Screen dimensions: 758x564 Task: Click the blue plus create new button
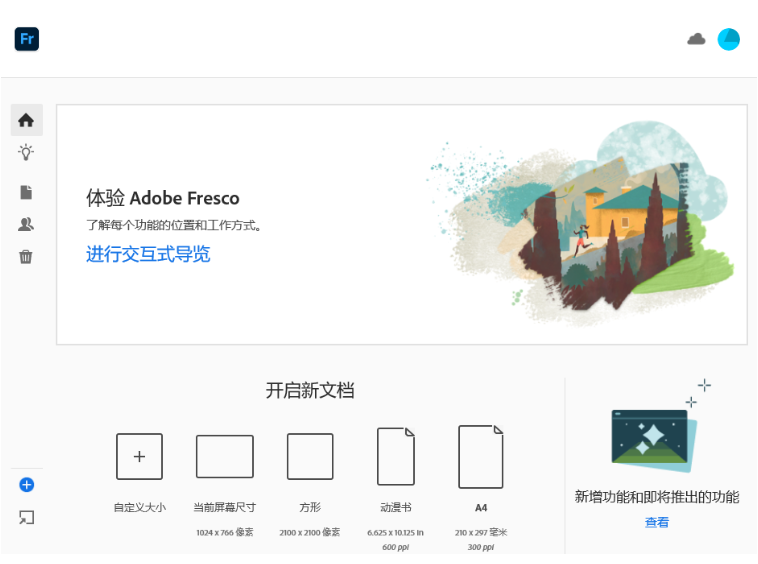coord(27,485)
